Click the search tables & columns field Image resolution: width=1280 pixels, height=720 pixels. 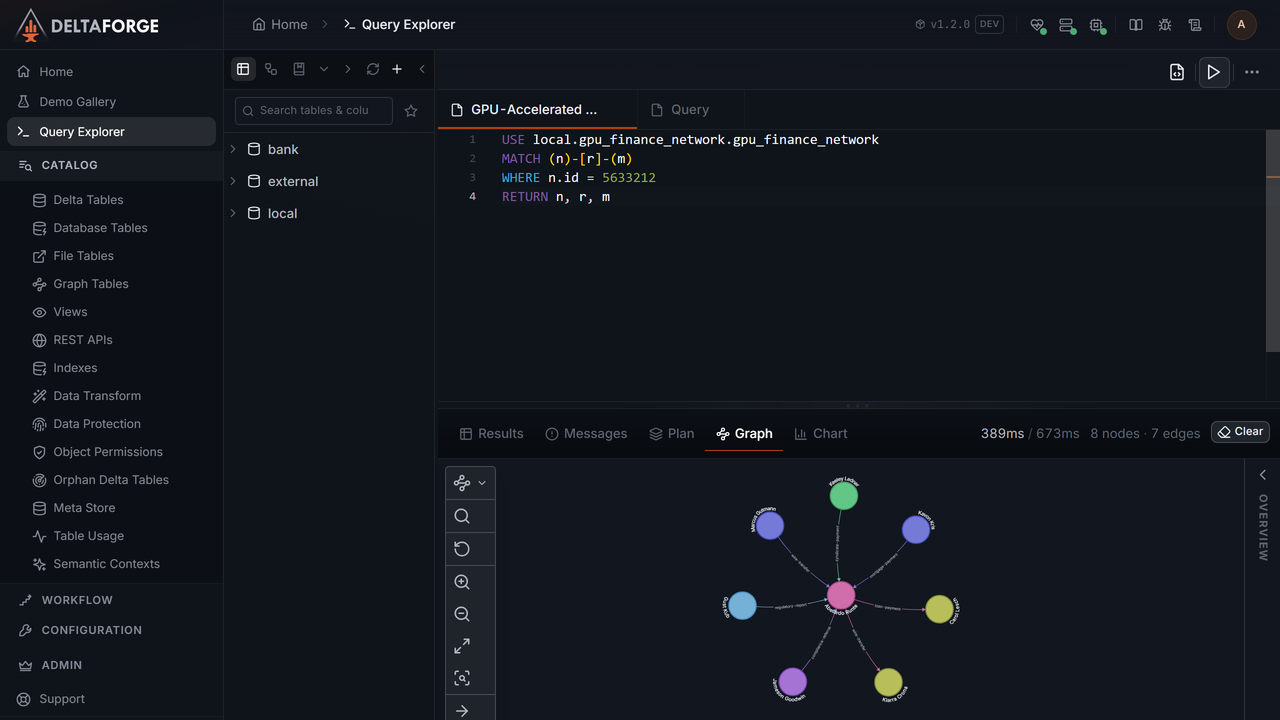(314, 111)
